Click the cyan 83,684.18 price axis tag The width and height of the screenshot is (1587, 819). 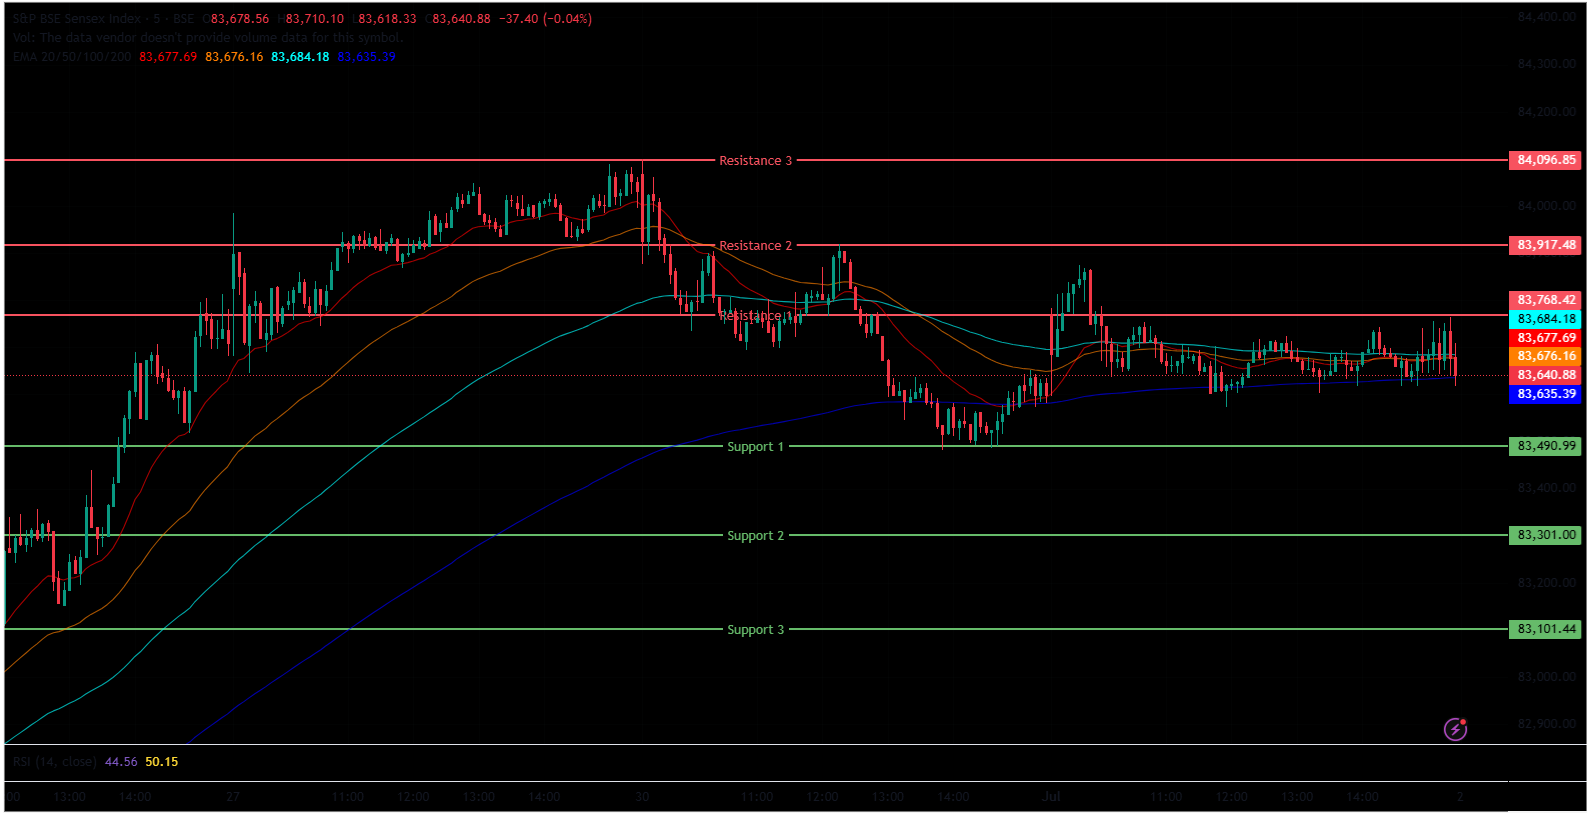coord(1545,319)
